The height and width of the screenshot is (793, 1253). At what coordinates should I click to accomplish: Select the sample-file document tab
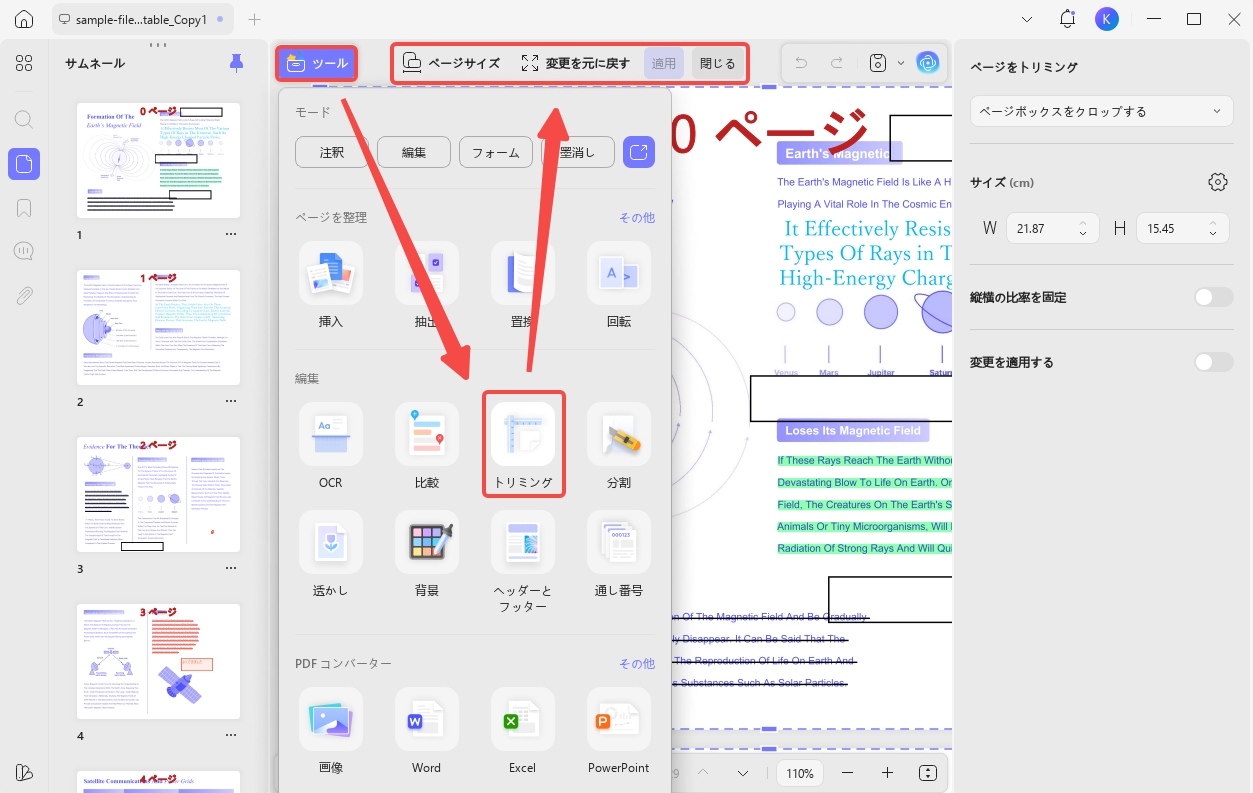tap(142, 19)
